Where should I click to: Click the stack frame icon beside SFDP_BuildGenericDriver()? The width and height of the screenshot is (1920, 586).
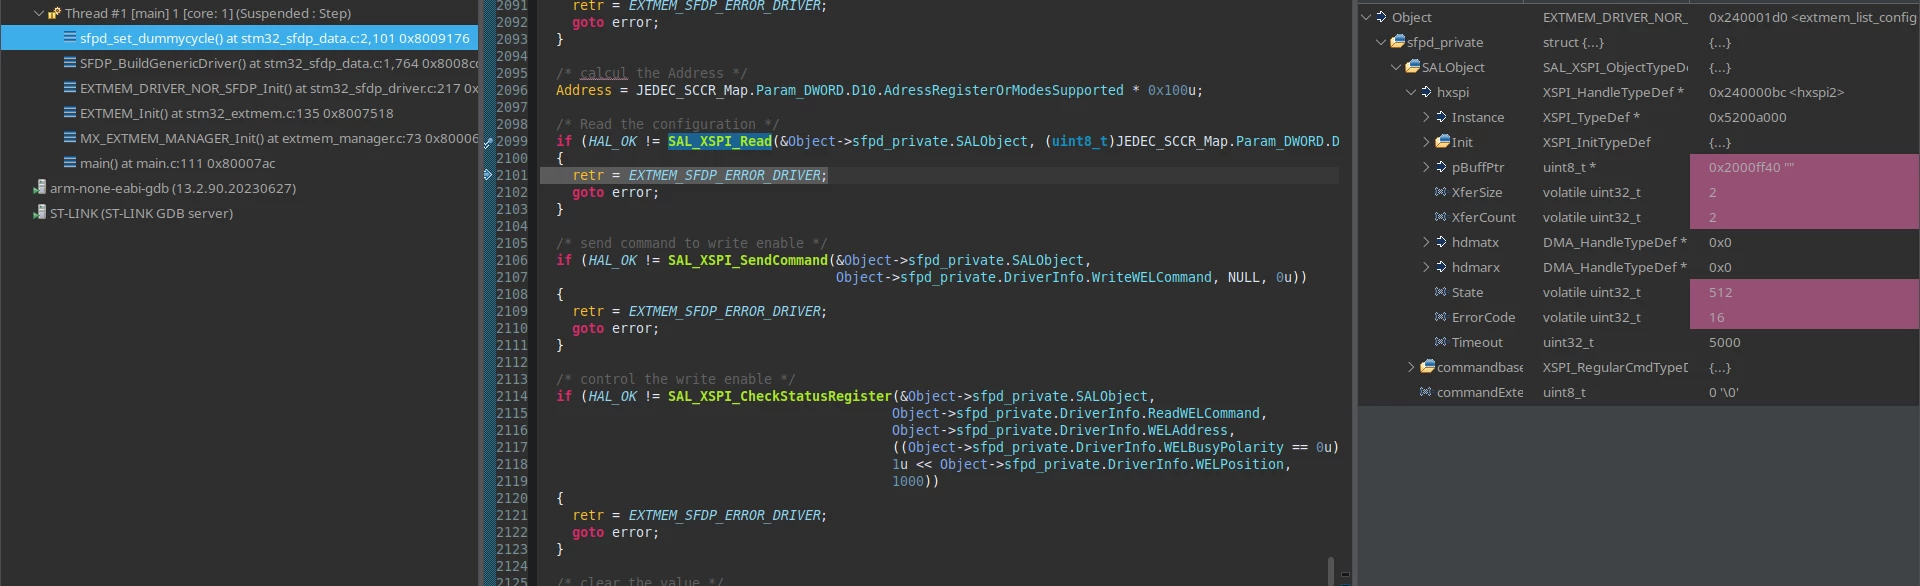[70, 62]
